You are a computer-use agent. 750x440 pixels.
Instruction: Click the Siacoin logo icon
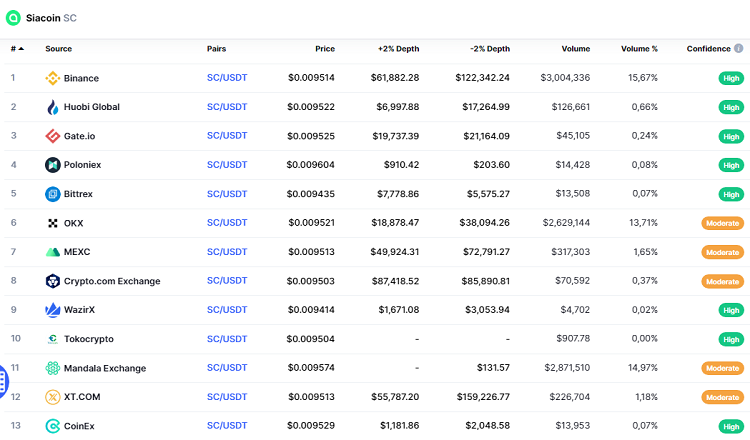click(13, 18)
